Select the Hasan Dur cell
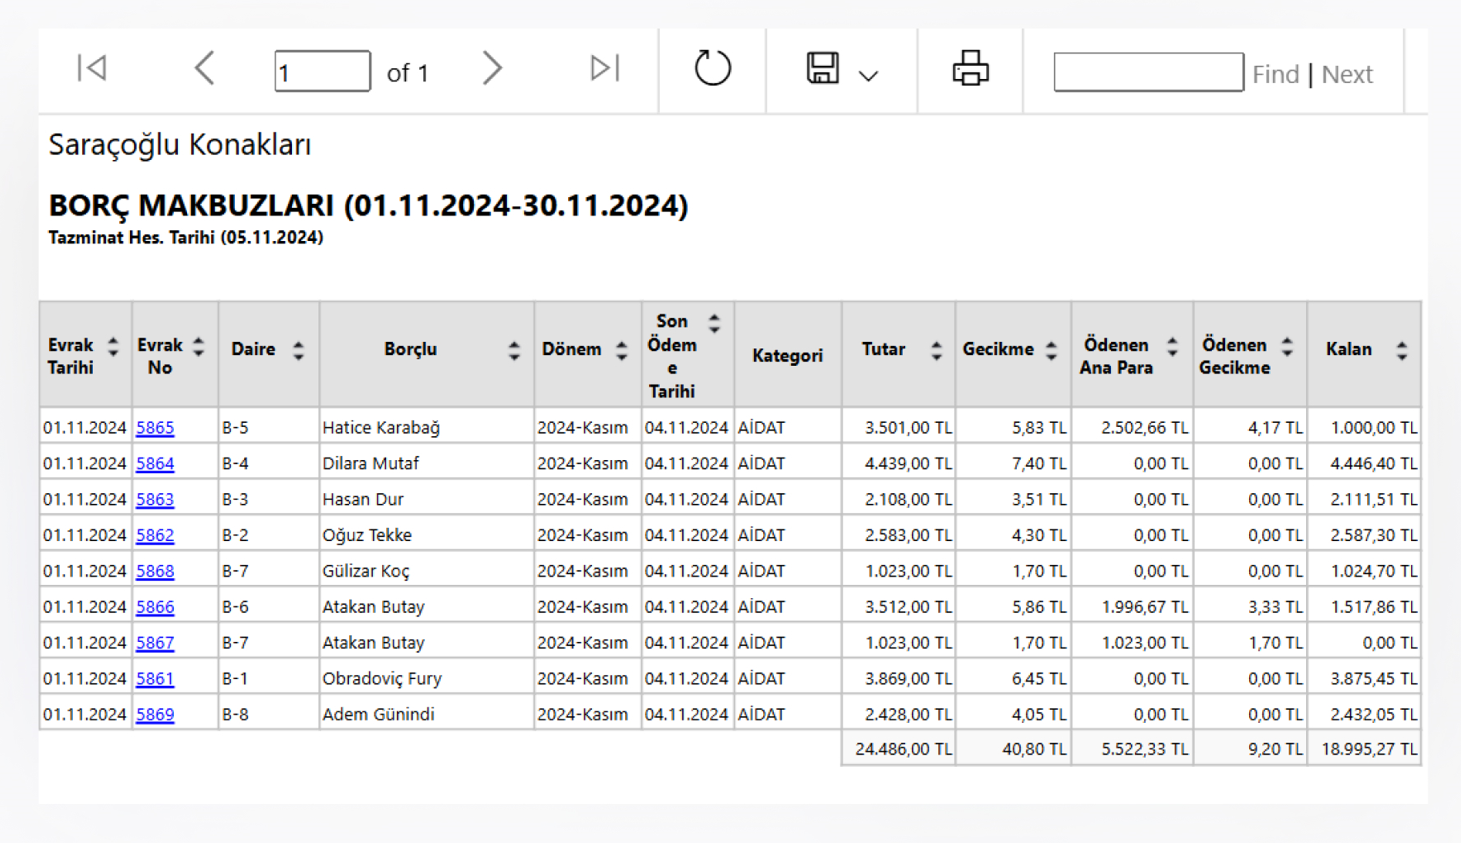1461x843 pixels. [x=426, y=499]
